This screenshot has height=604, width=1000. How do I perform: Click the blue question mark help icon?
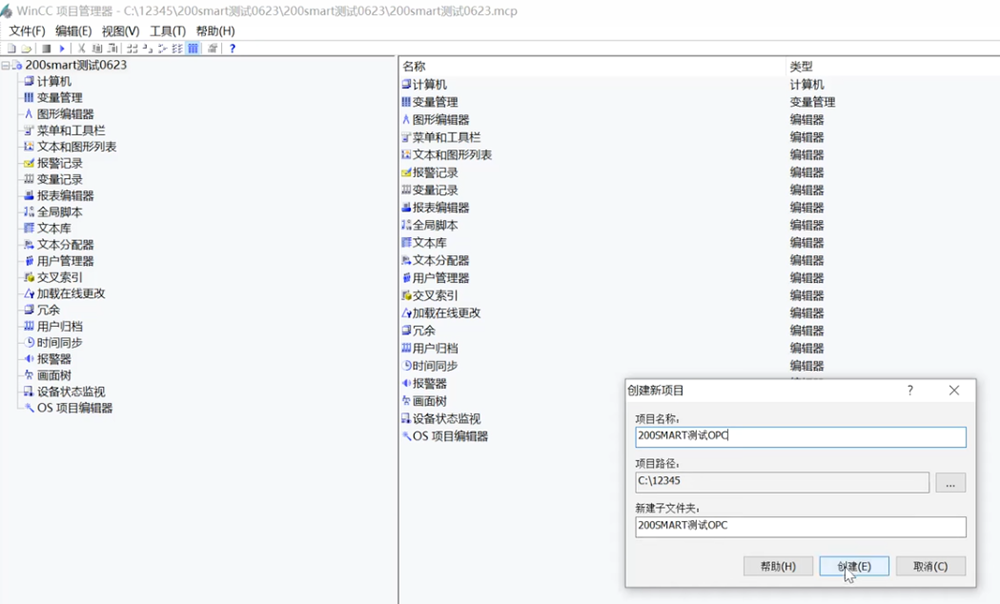click(x=232, y=48)
